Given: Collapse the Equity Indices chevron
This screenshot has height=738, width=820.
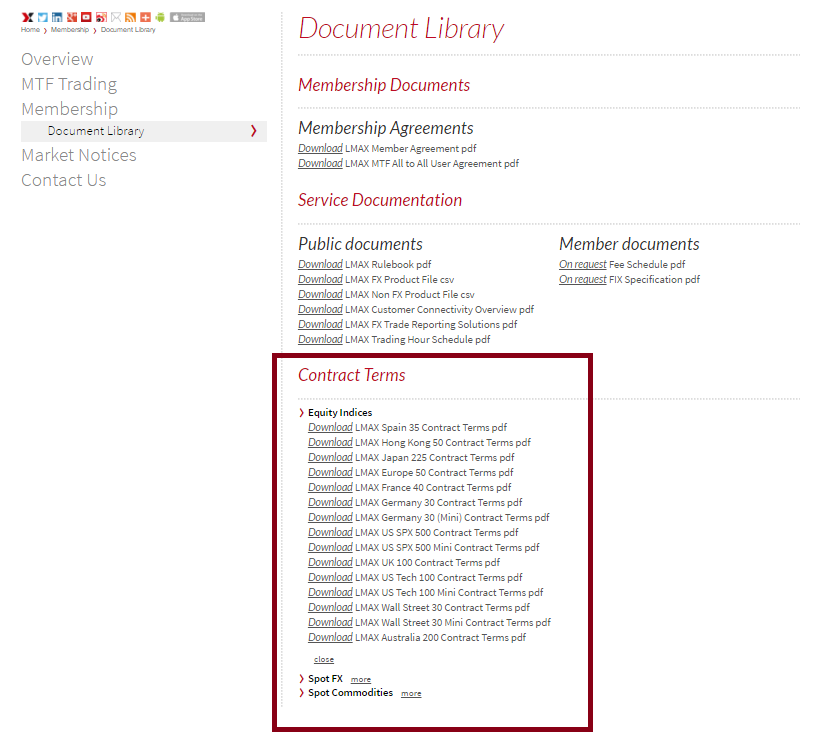Looking at the screenshot, I should pyautogui.click(x=301, y=413).
